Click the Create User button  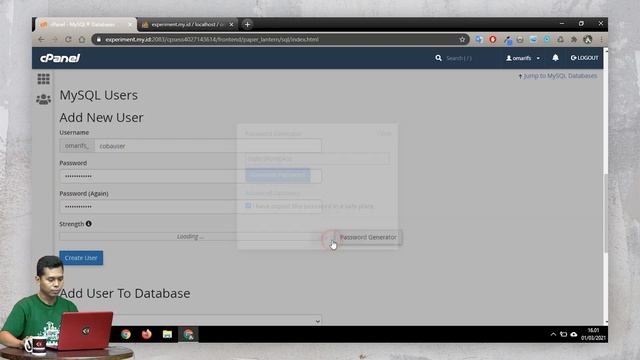[x=81, y=258]
